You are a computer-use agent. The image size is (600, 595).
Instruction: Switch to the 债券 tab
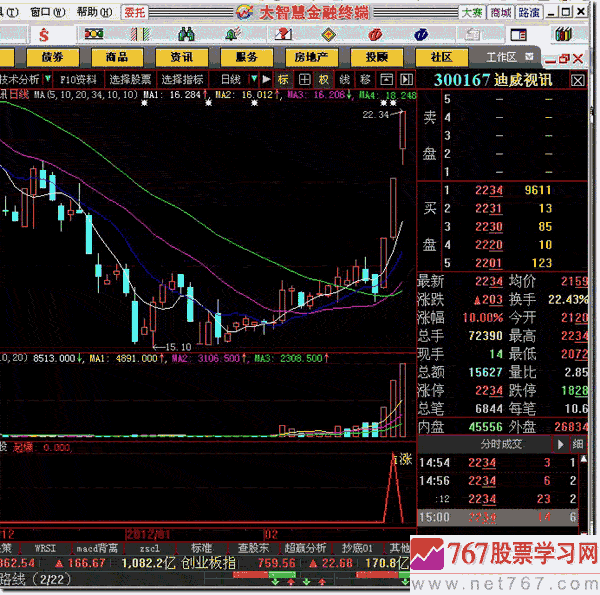coord(52,57)
